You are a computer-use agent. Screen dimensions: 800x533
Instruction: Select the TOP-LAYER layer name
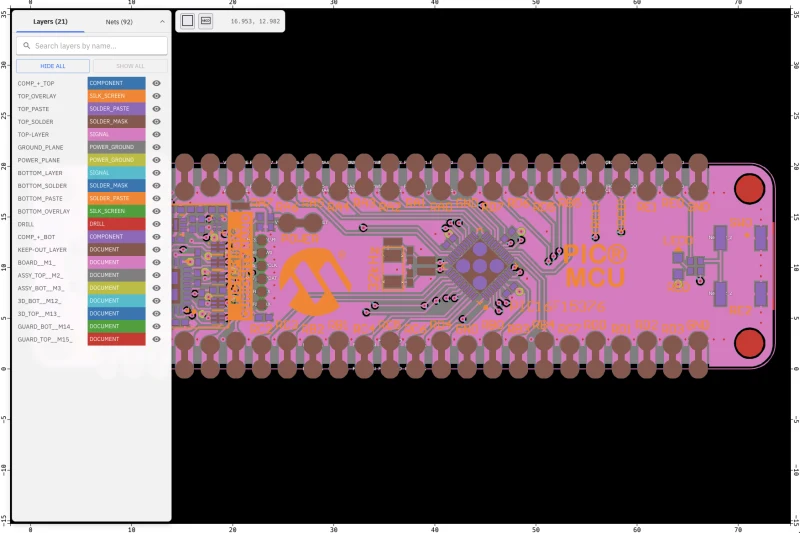coord(33,135)
